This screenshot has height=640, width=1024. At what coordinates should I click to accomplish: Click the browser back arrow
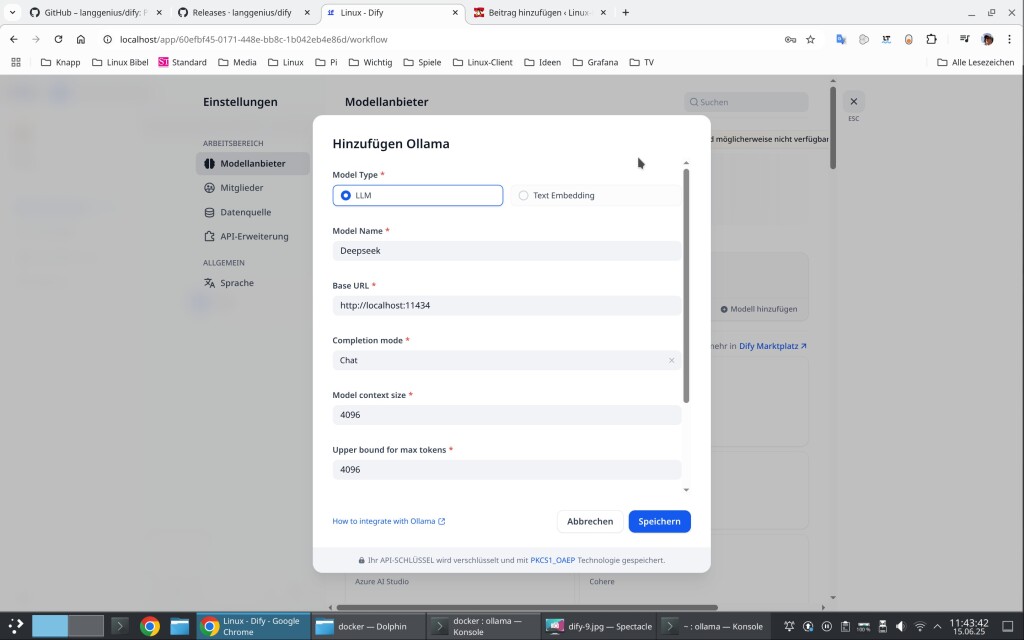point(14,39)
